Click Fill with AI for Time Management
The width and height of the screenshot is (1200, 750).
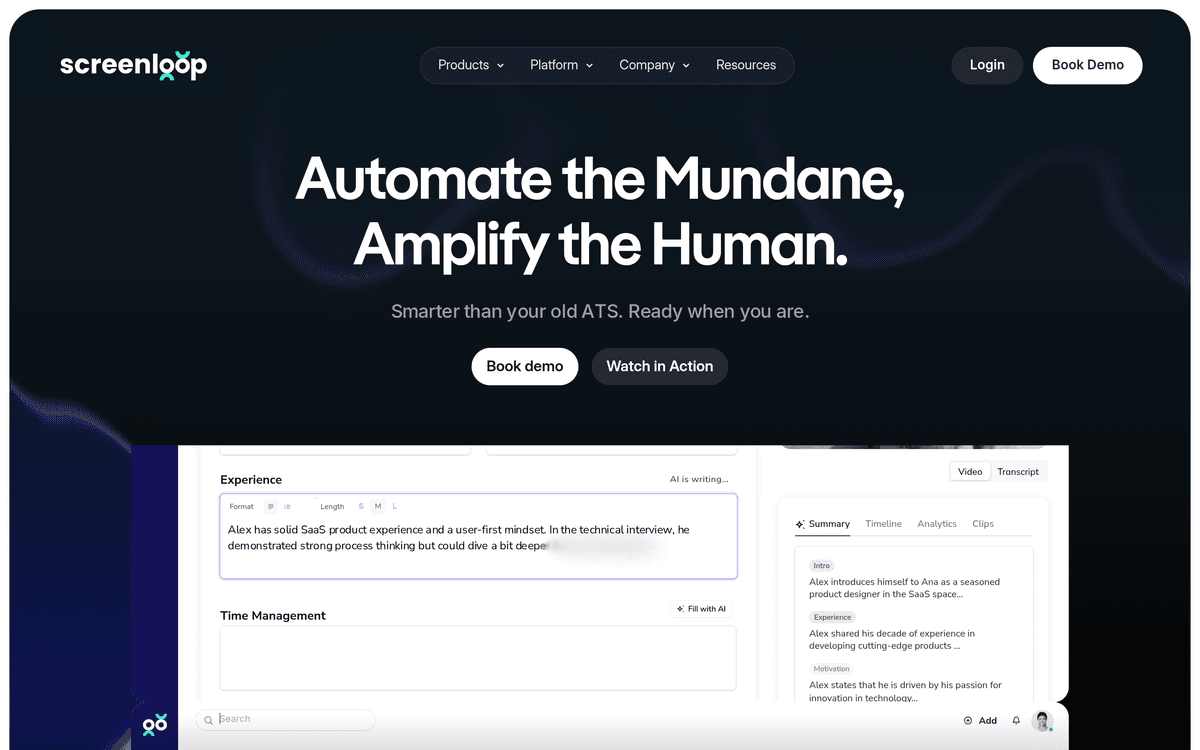pos(702,609)
